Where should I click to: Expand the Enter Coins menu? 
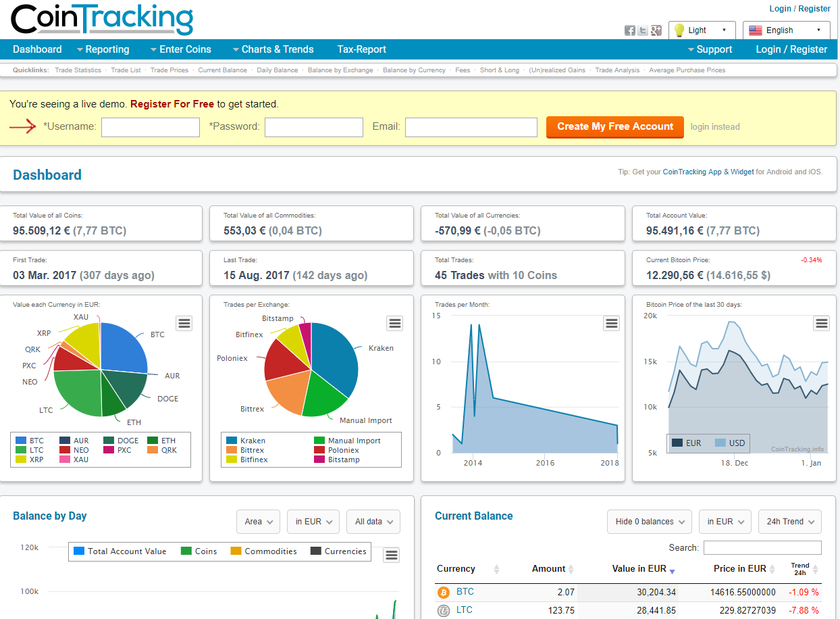[x=181, y=49]
